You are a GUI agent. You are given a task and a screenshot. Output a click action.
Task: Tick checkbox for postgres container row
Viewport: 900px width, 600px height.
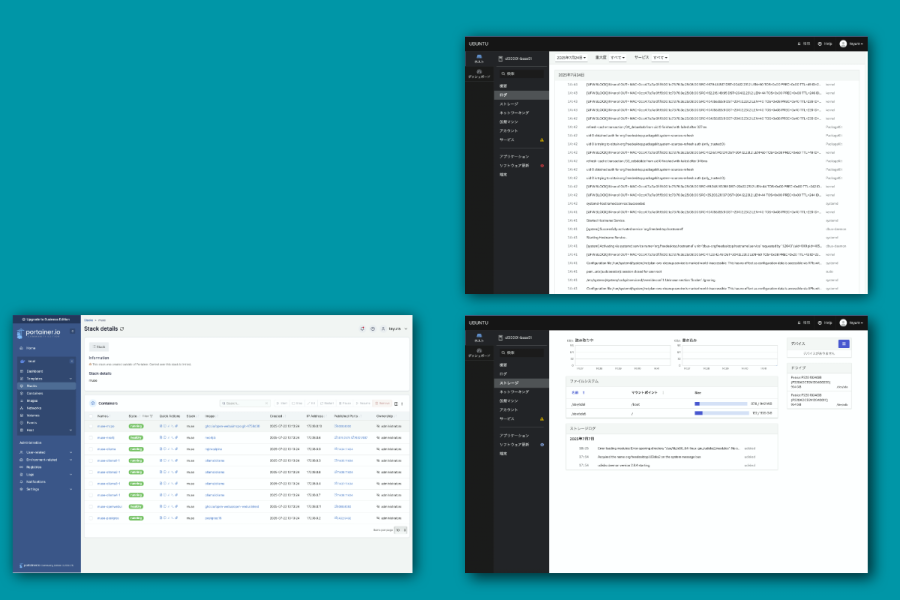pos(91,518)
